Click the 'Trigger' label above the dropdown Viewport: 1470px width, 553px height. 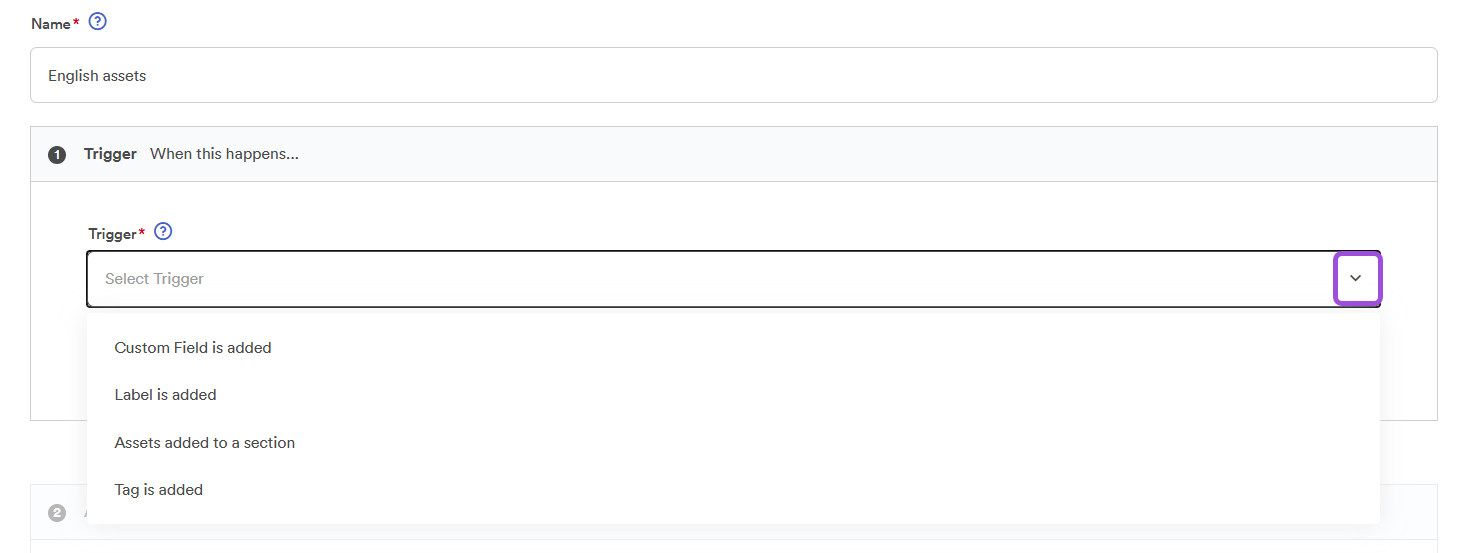(112, 234)
